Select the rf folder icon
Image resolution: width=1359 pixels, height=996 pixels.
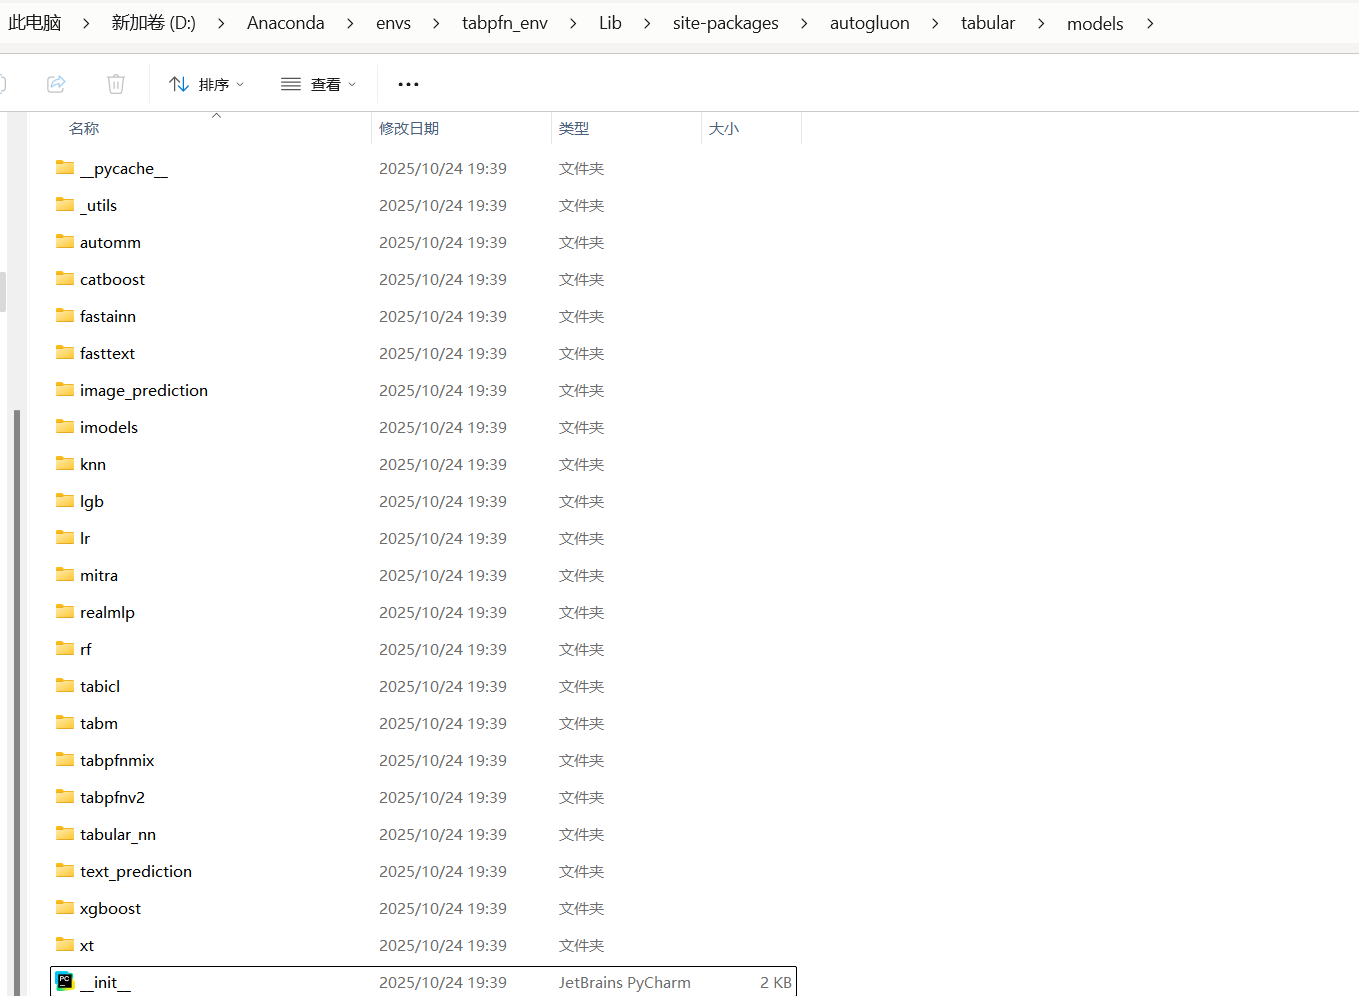(x=65, y=648)
